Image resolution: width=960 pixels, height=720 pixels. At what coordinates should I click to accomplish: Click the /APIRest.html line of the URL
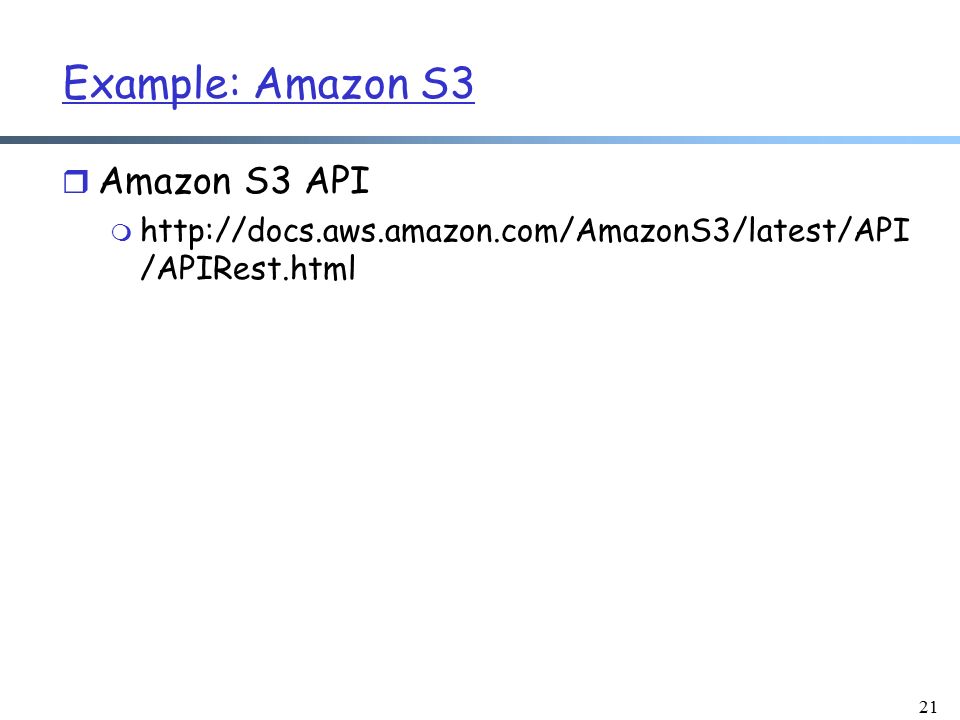[x=248, y=268]
